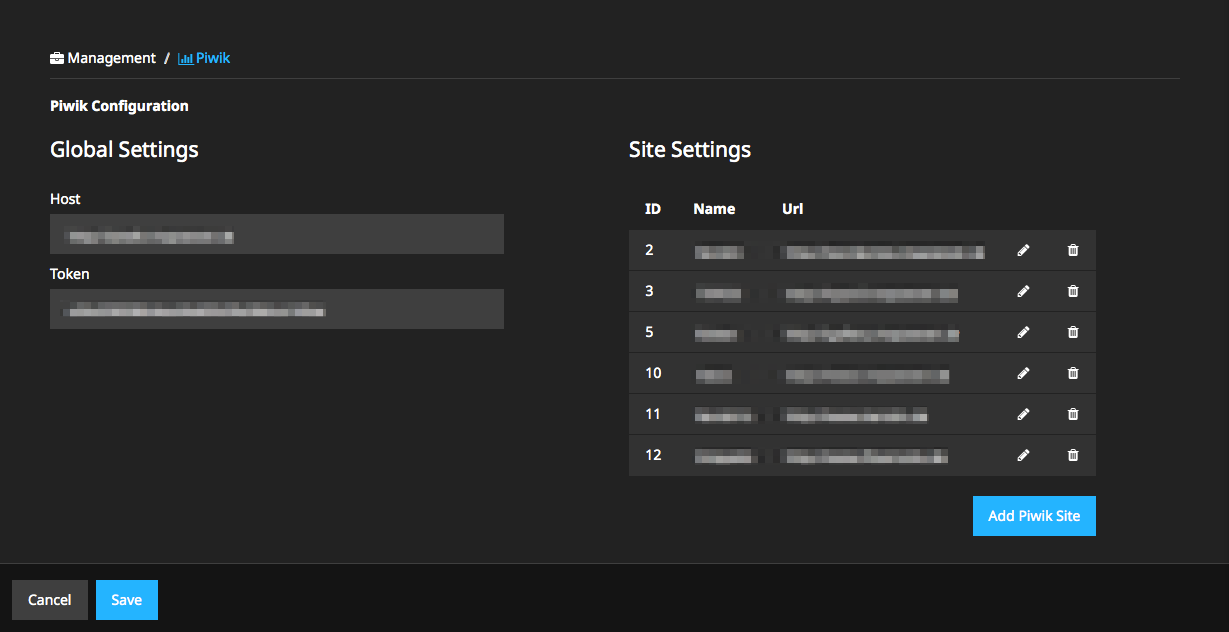The height and width of the screenshot is (632, 1229).
Task: Delete the site with ID 12
Action: (1073, 455)
